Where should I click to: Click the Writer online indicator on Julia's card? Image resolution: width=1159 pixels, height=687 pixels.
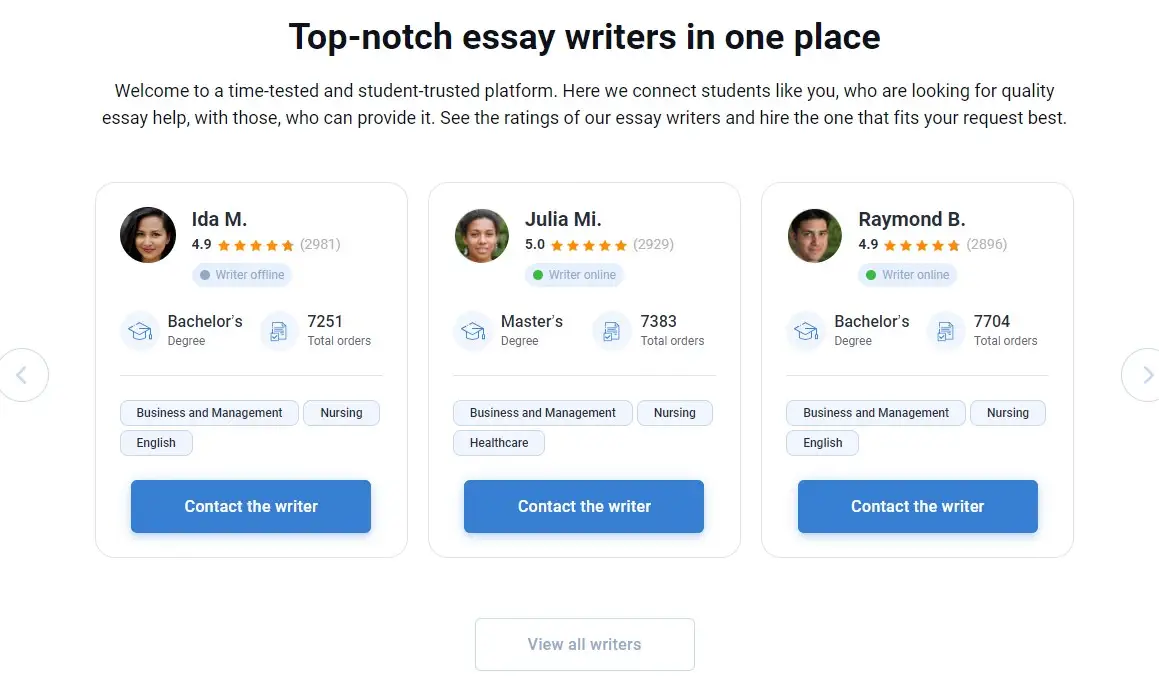(574, 275)
